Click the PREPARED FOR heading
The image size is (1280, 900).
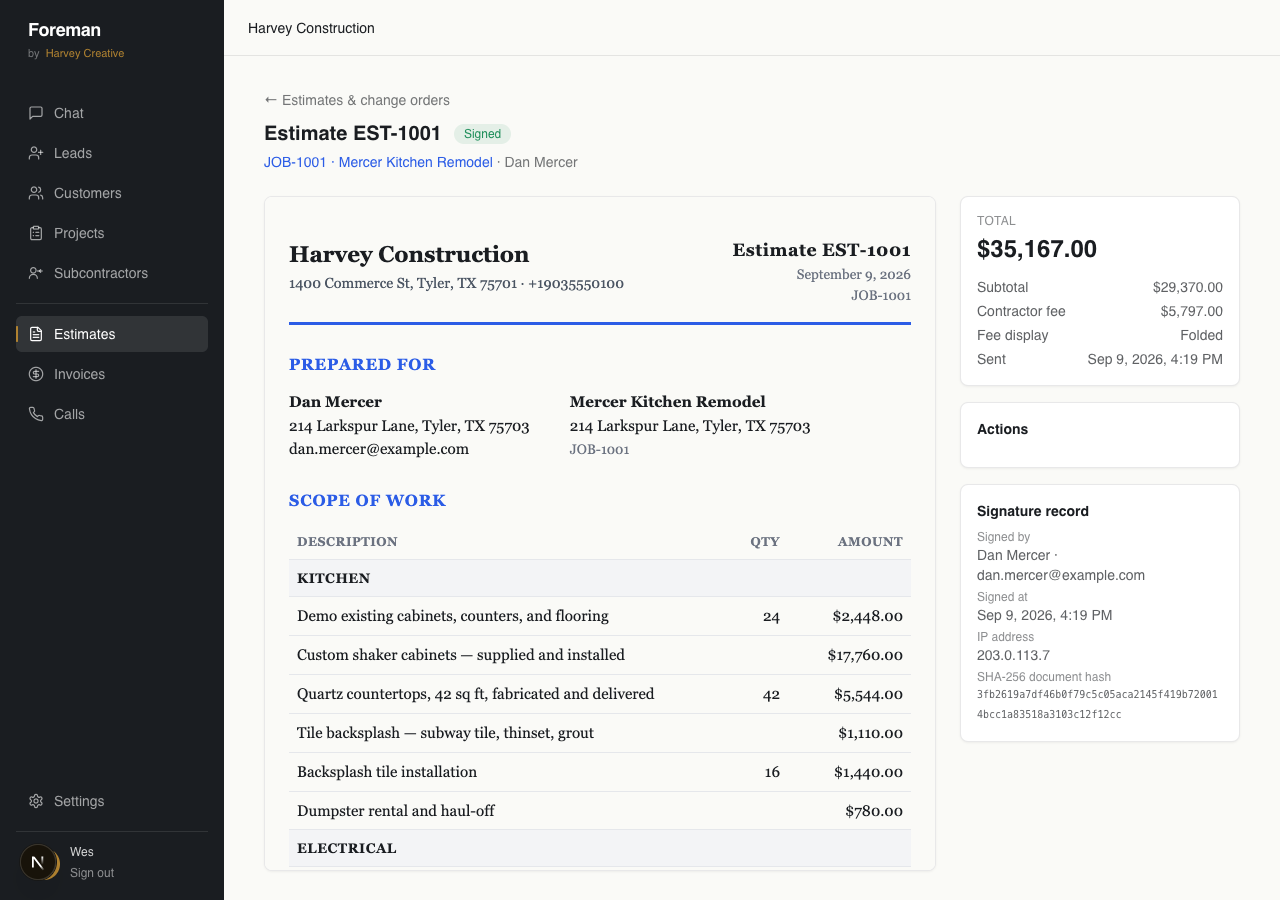coord(362,365)
